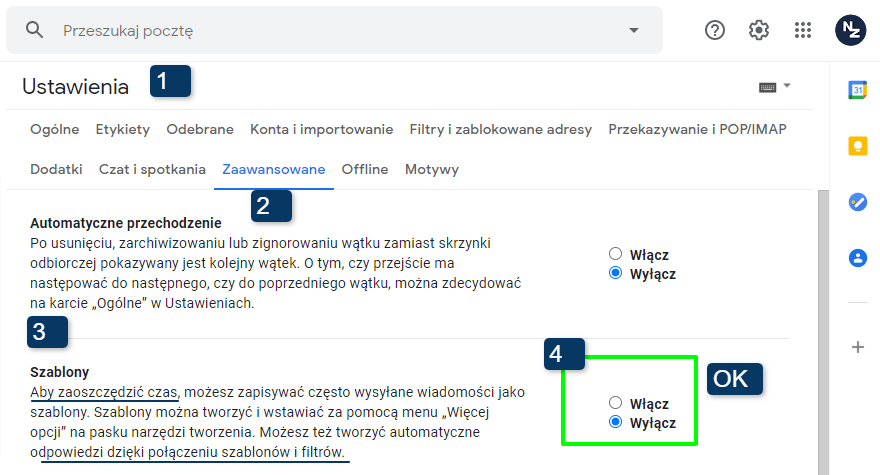
Task: Go to the Motywy tab
Action: 431,169
